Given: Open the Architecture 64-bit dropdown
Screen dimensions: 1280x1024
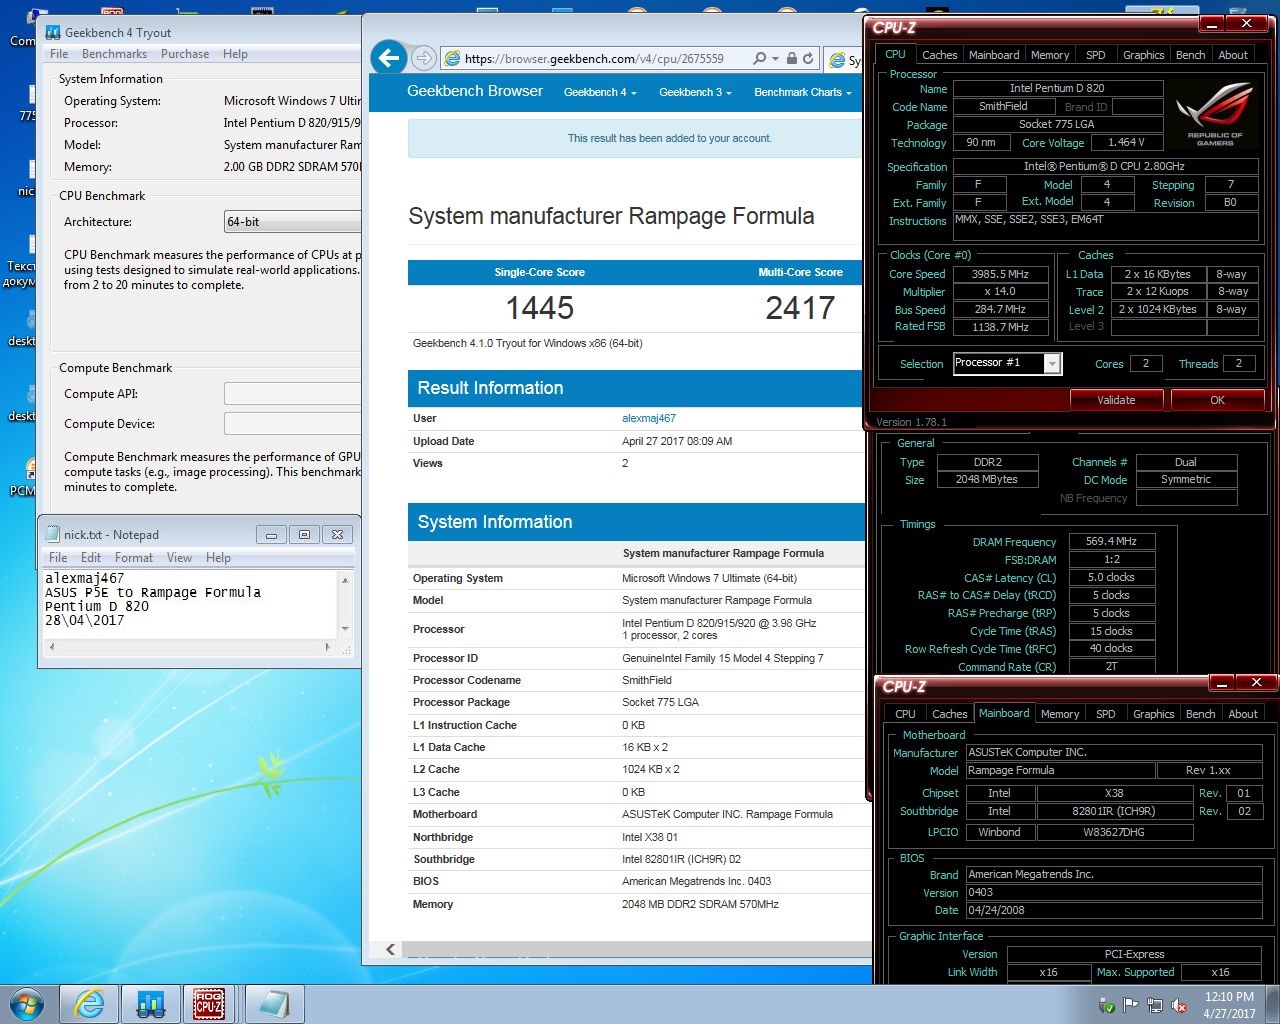Looking at the screenshot, I should coord(292,222).
